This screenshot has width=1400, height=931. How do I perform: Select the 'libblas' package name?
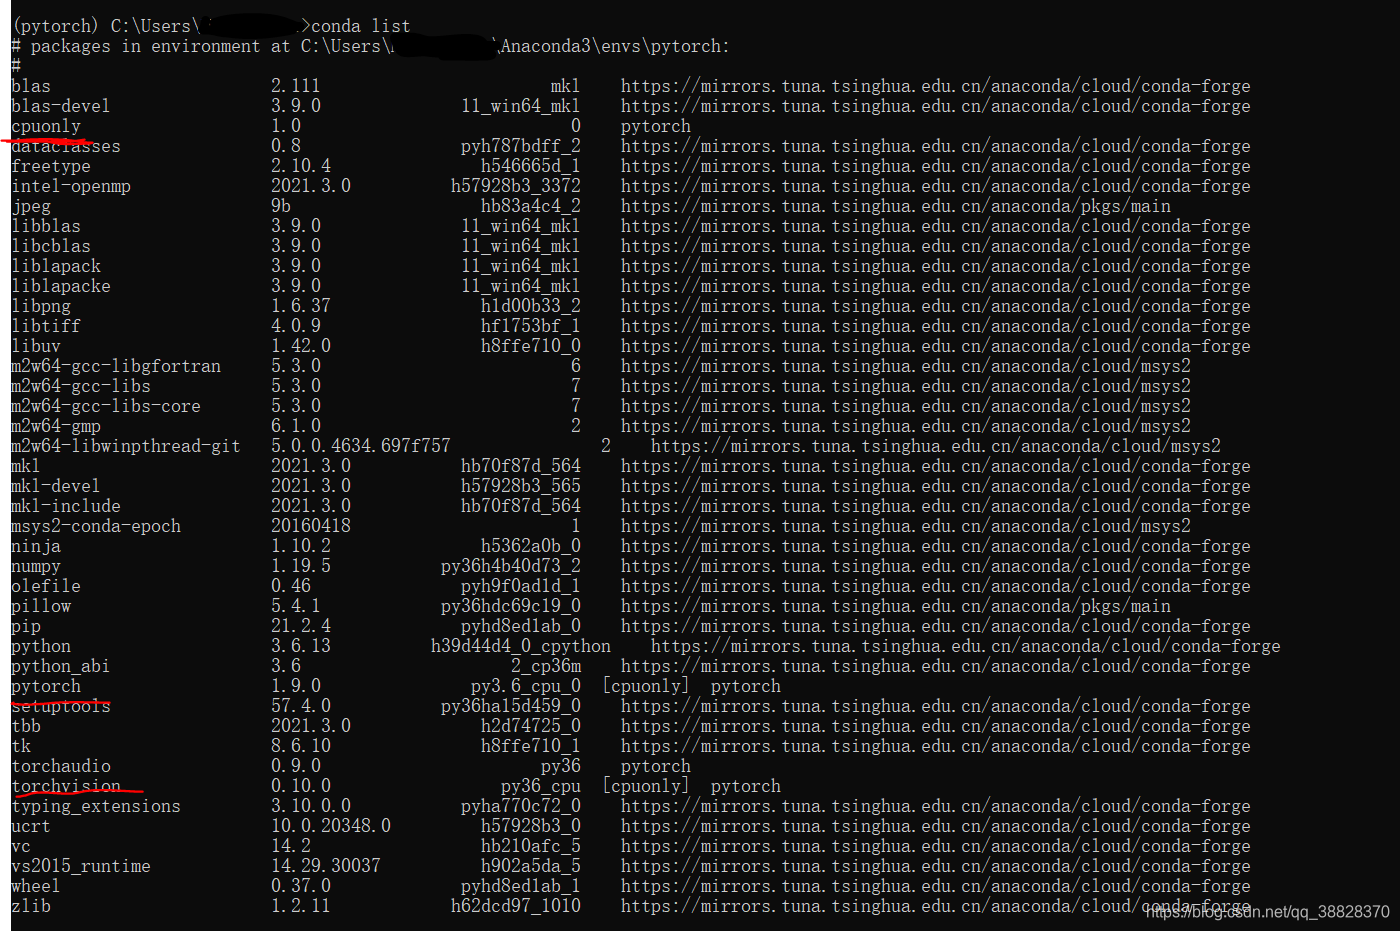(46, 226)
